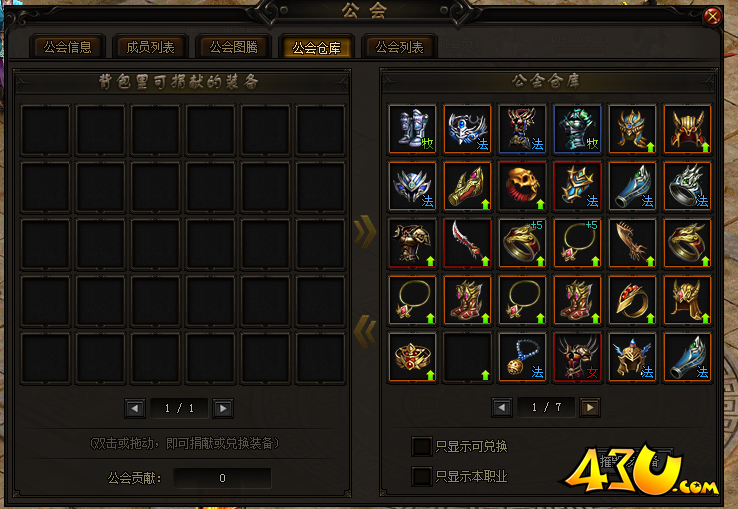This screenshot has width=738, height=509.
Task: Enable 只显示可兑换 checkbox
Action: 421,446
